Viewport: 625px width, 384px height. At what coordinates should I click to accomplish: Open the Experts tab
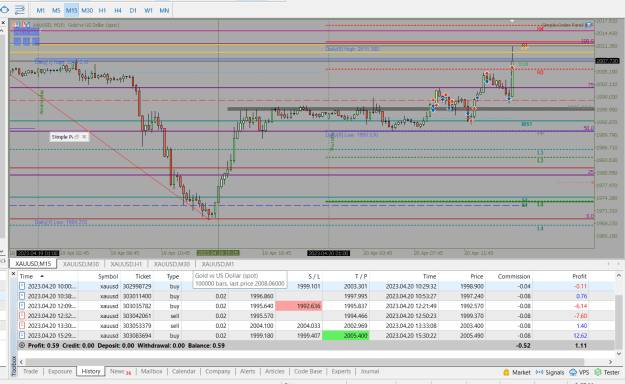341,371
